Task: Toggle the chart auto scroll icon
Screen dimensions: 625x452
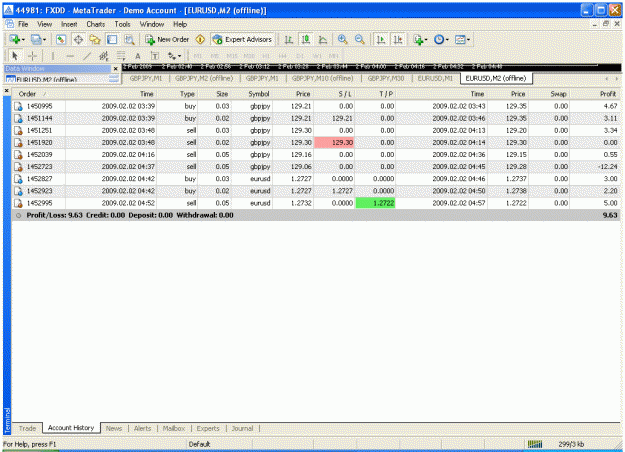Action: pos(381,39)
